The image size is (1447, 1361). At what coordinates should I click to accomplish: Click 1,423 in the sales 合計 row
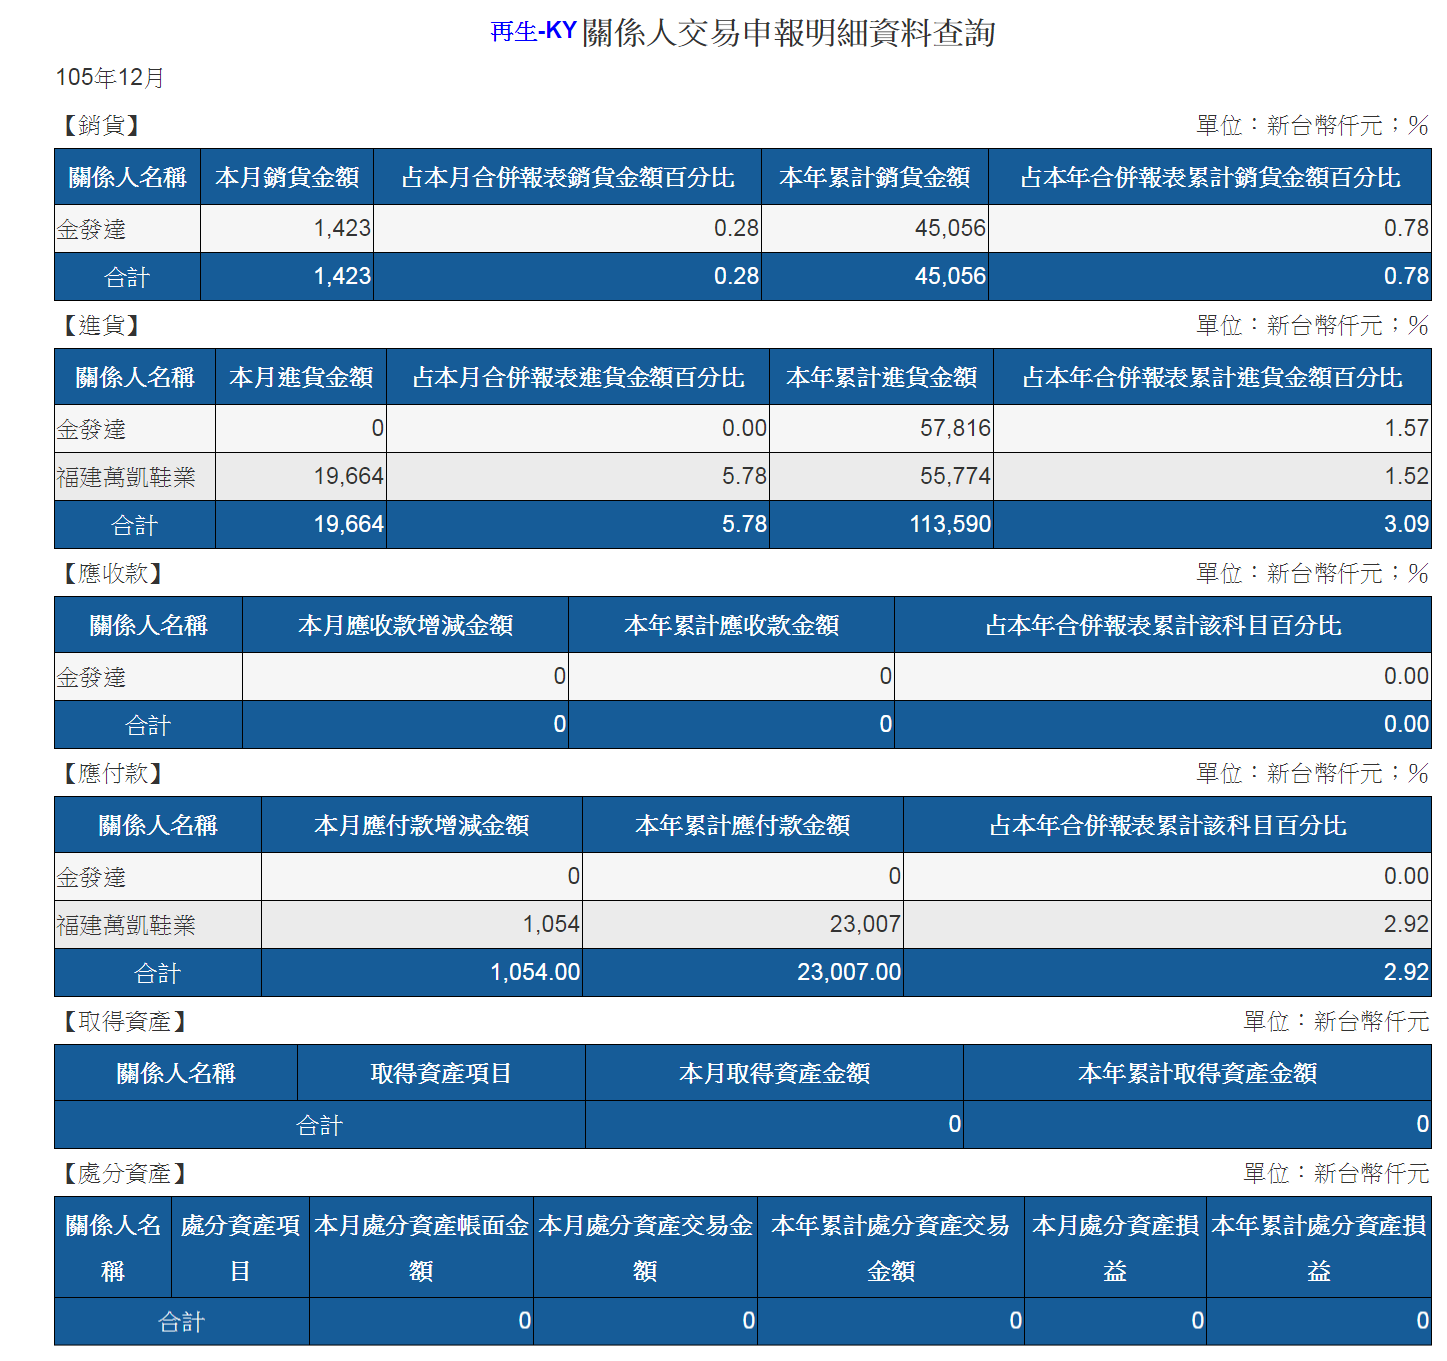click(x=342, y=276)
